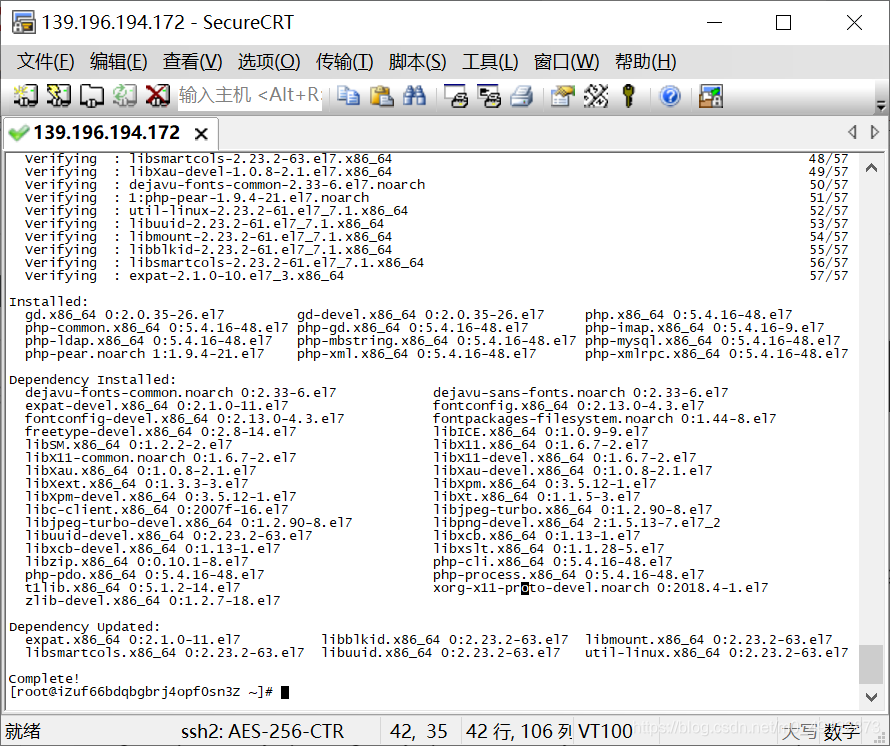Click the Print printer icon

coord(522,95)
